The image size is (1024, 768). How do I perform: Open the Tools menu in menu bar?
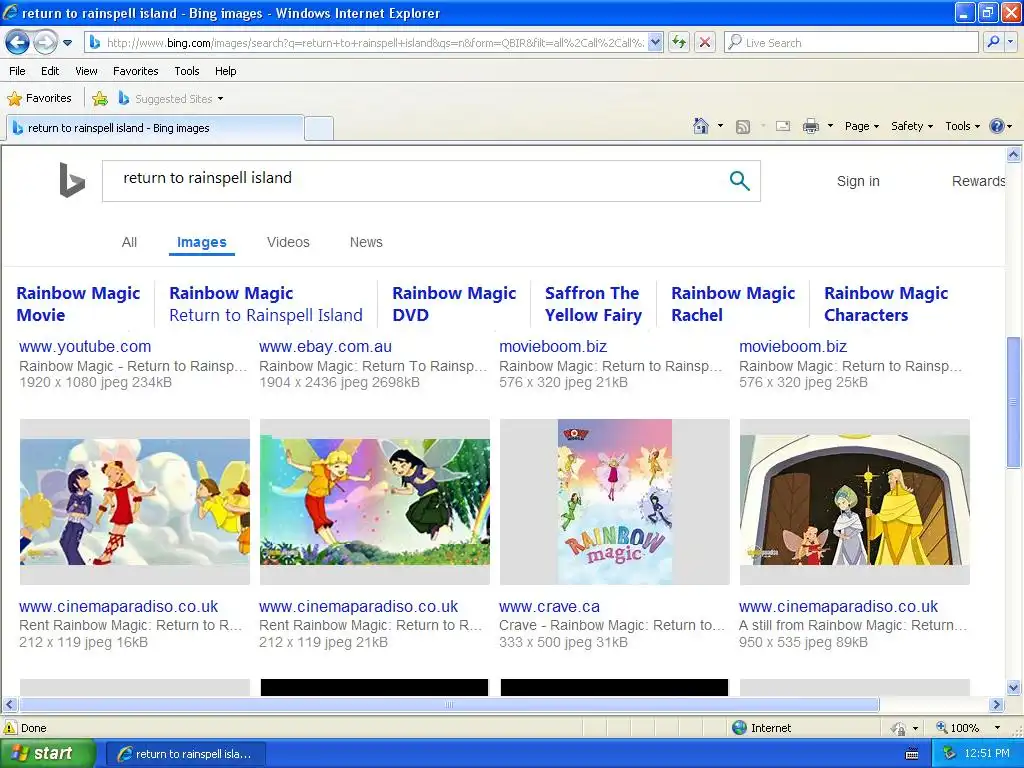[x=187, y=71]
